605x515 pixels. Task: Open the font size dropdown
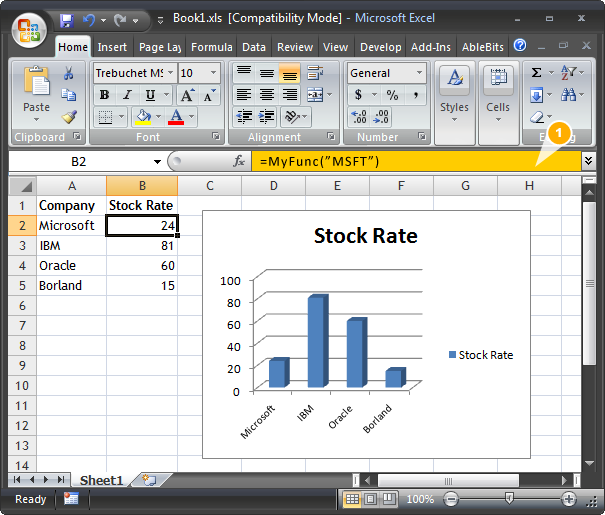213,73
